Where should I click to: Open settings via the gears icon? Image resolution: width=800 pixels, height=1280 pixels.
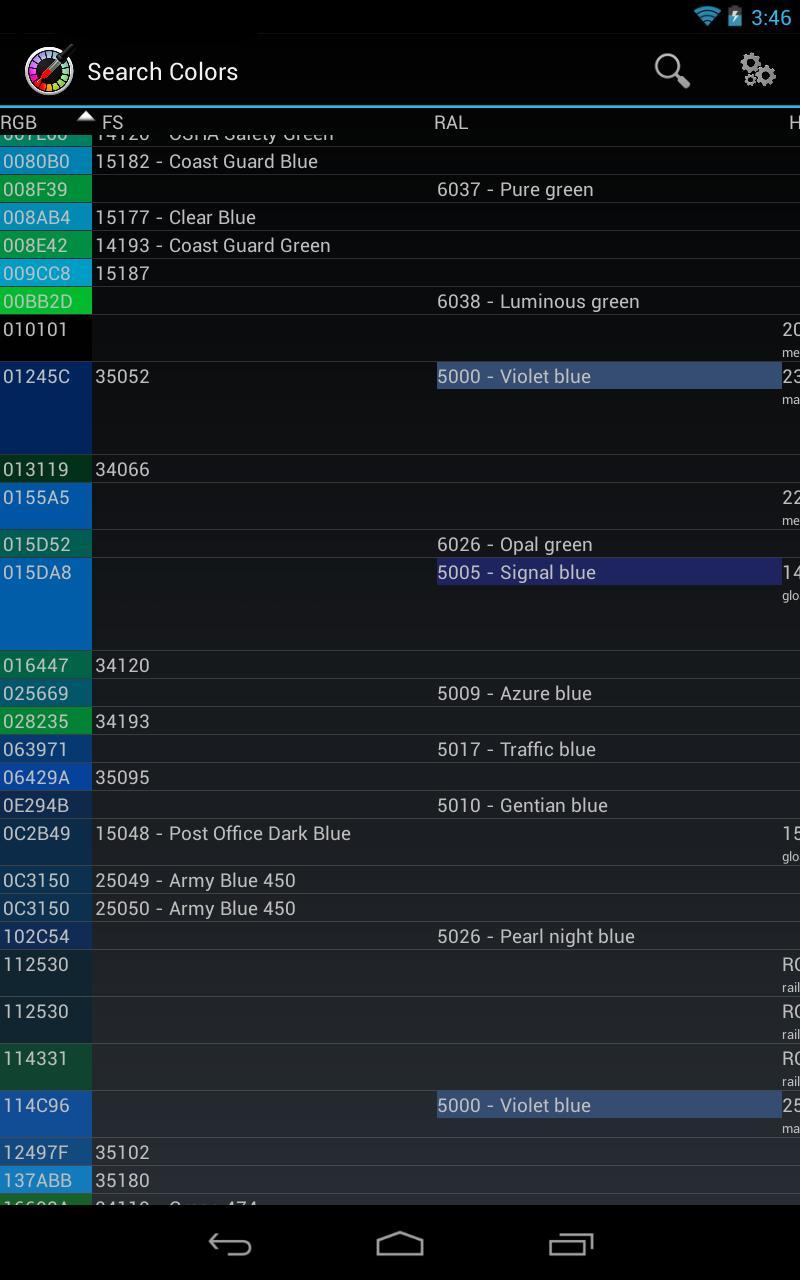pos(757,71)
